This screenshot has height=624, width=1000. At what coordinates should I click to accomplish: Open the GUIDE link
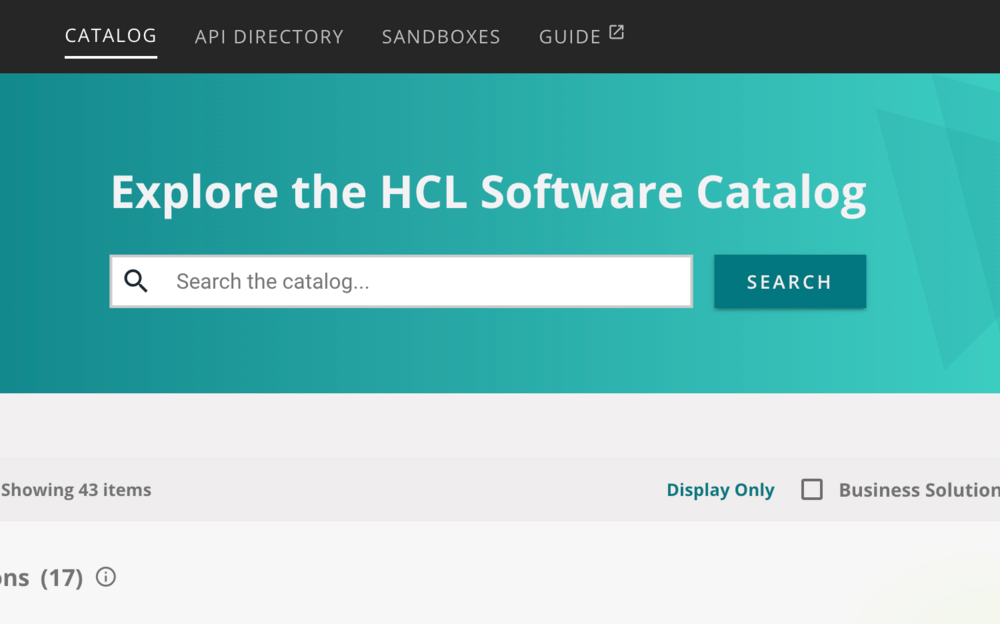point(569,37)
